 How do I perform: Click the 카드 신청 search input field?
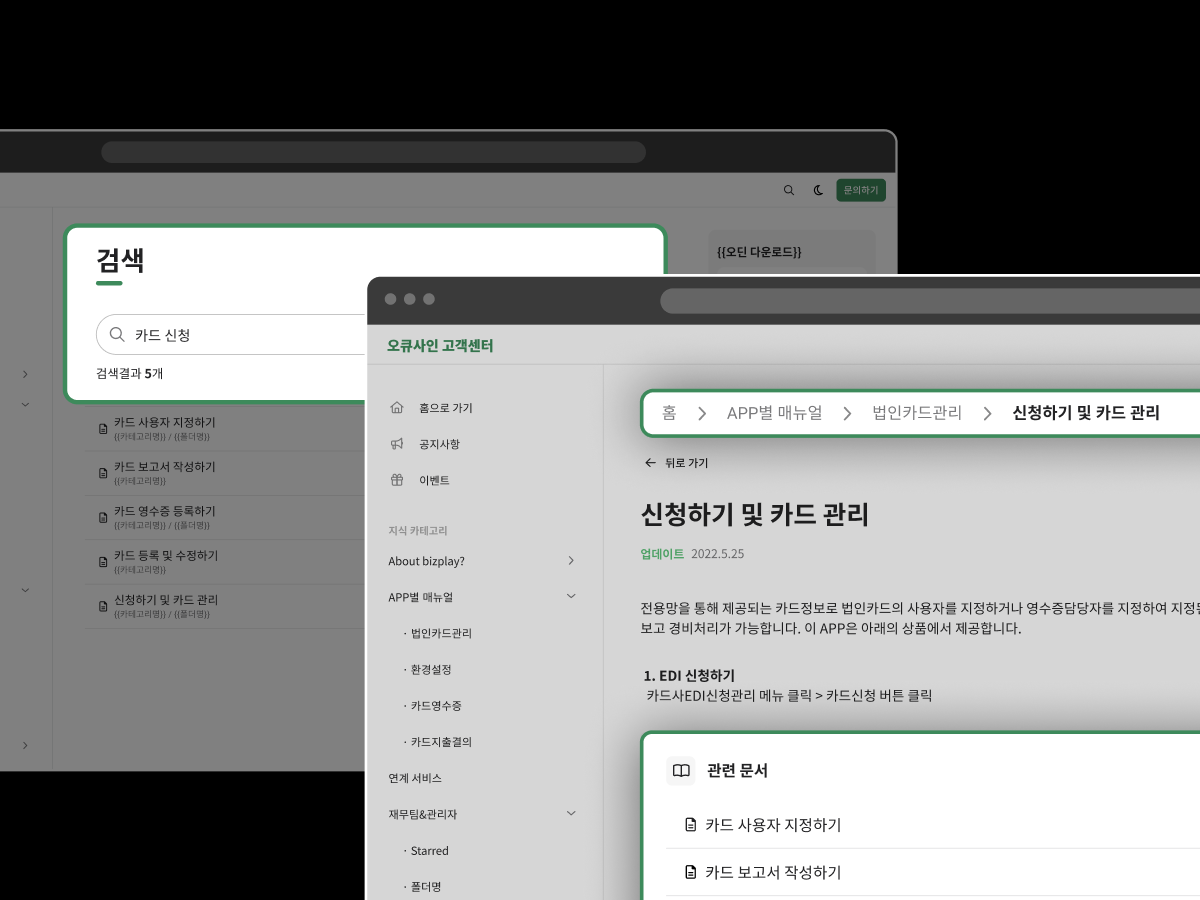click(x=231, y=335)
